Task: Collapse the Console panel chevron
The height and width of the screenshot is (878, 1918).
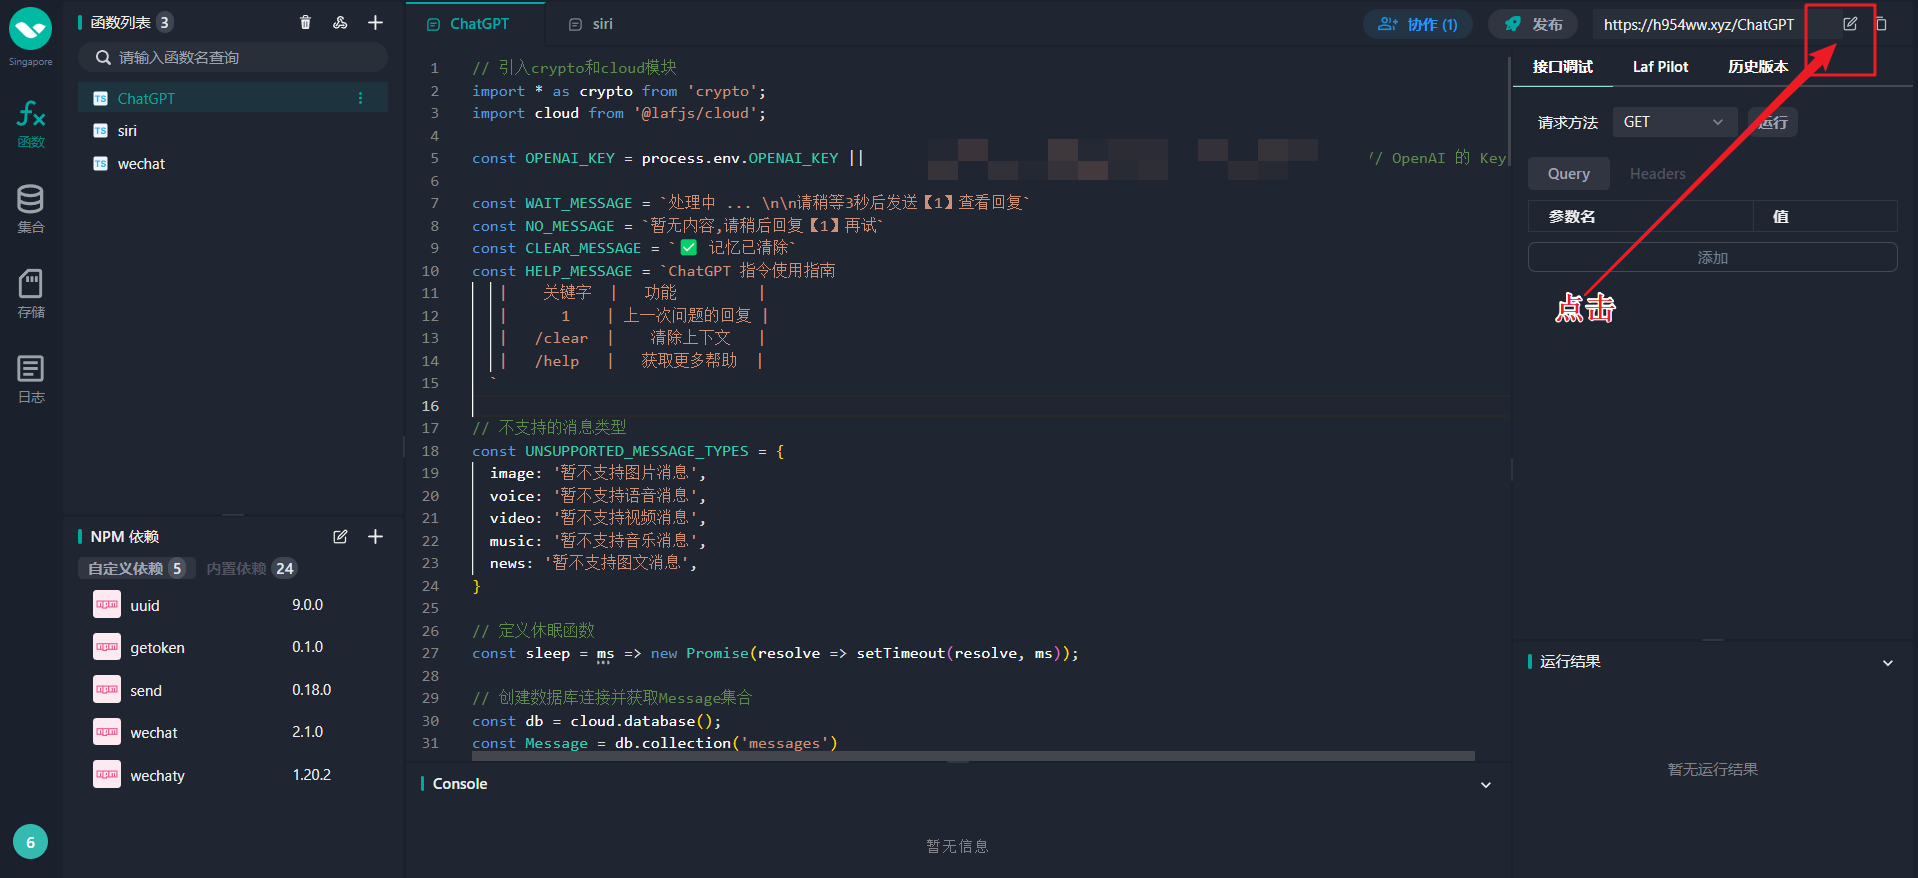Action: 1485,785
